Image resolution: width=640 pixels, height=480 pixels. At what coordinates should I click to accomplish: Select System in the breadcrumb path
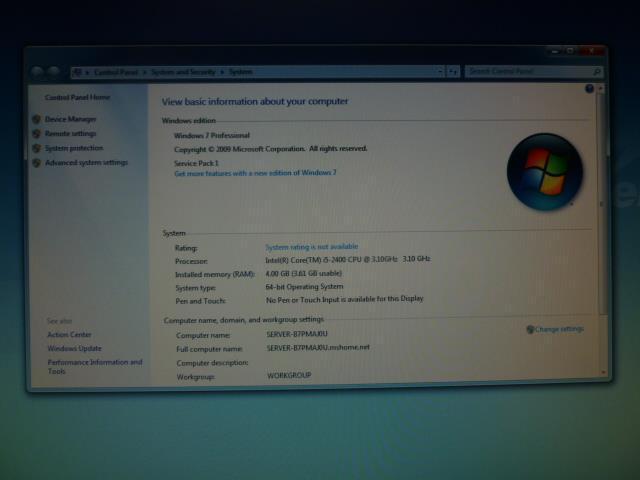pyautogui.click(x=240, y=72)
